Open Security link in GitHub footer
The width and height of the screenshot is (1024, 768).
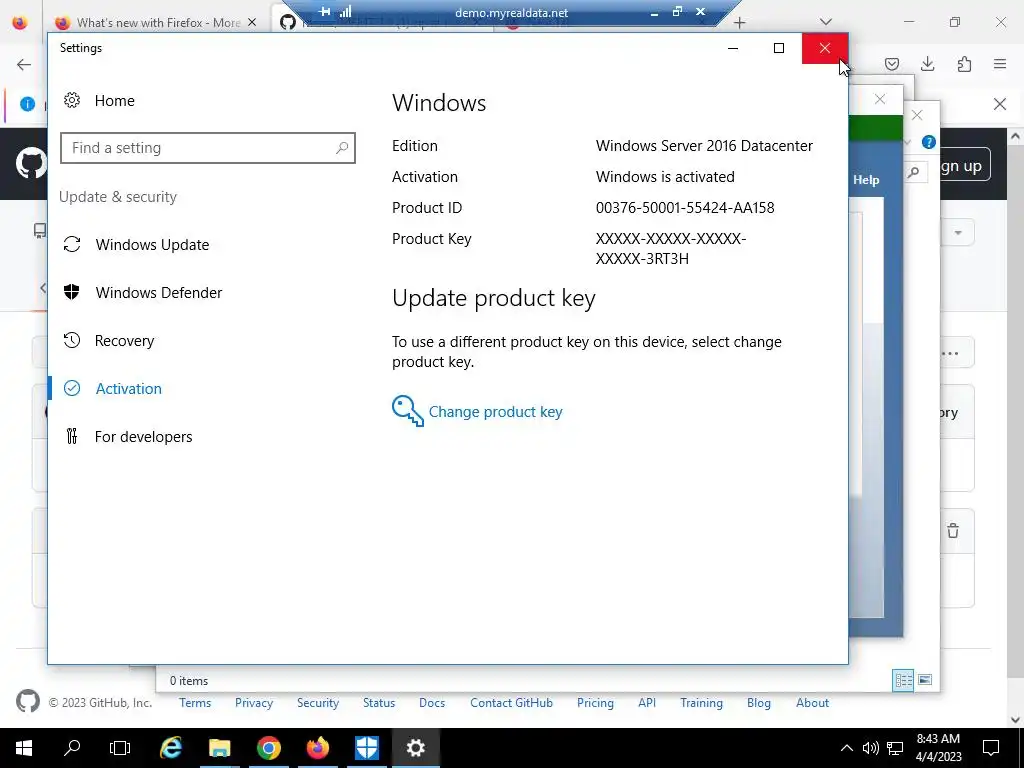coord(318,703)
